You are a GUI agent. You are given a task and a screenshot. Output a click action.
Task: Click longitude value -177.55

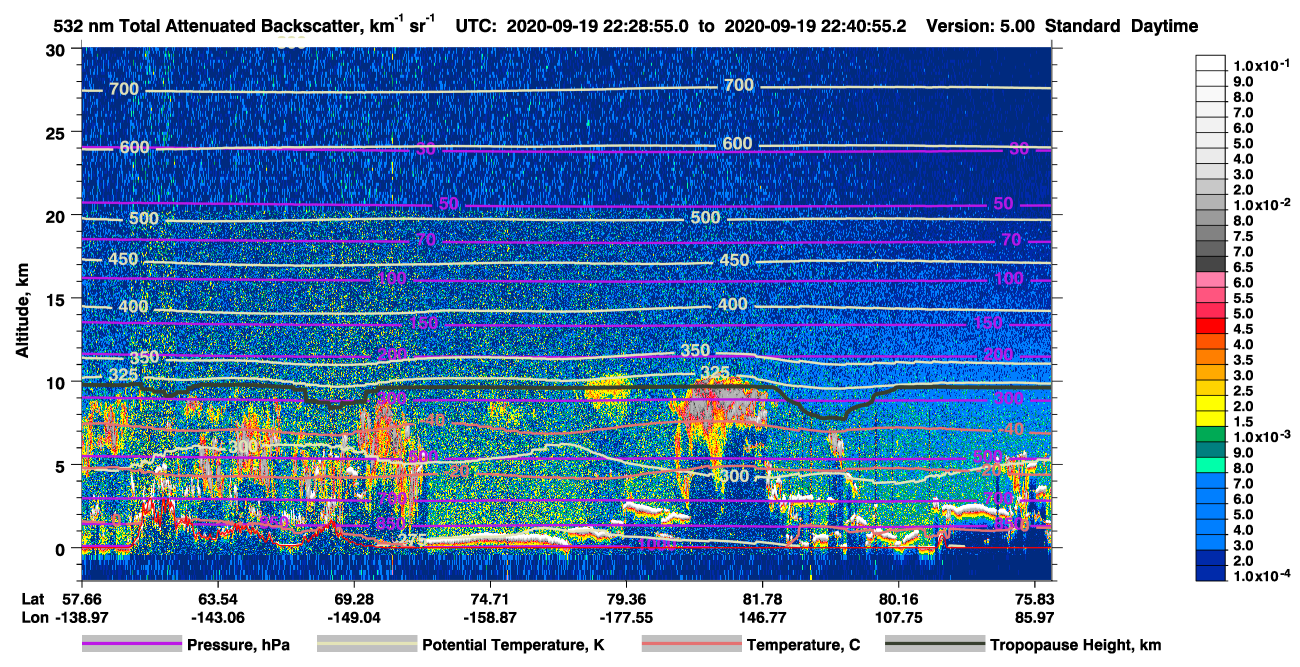point(626,618)
